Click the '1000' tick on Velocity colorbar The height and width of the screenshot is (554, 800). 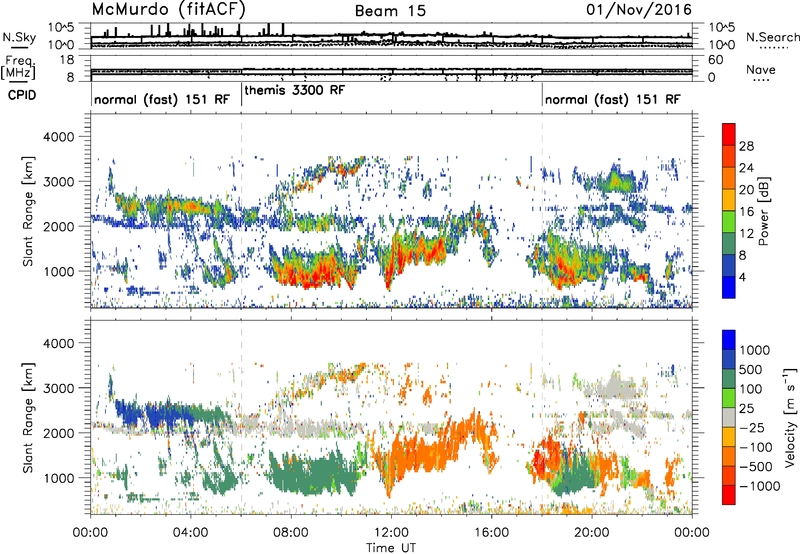(x=754, y=350)
